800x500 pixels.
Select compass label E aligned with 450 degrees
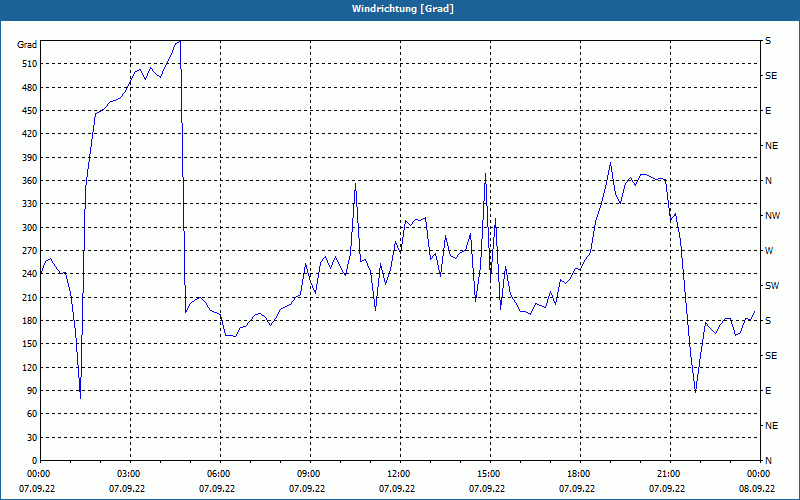tap(768, 111)
